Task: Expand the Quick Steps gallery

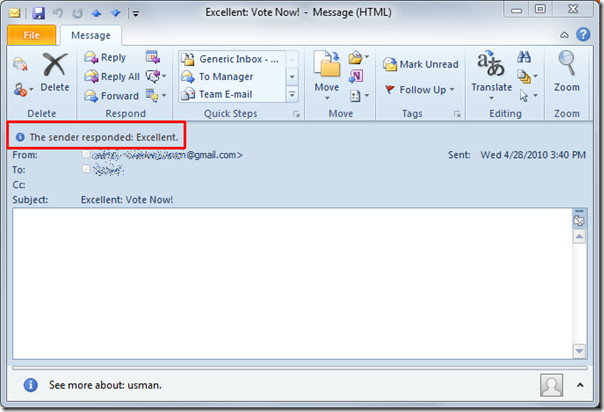Action: 292,94
